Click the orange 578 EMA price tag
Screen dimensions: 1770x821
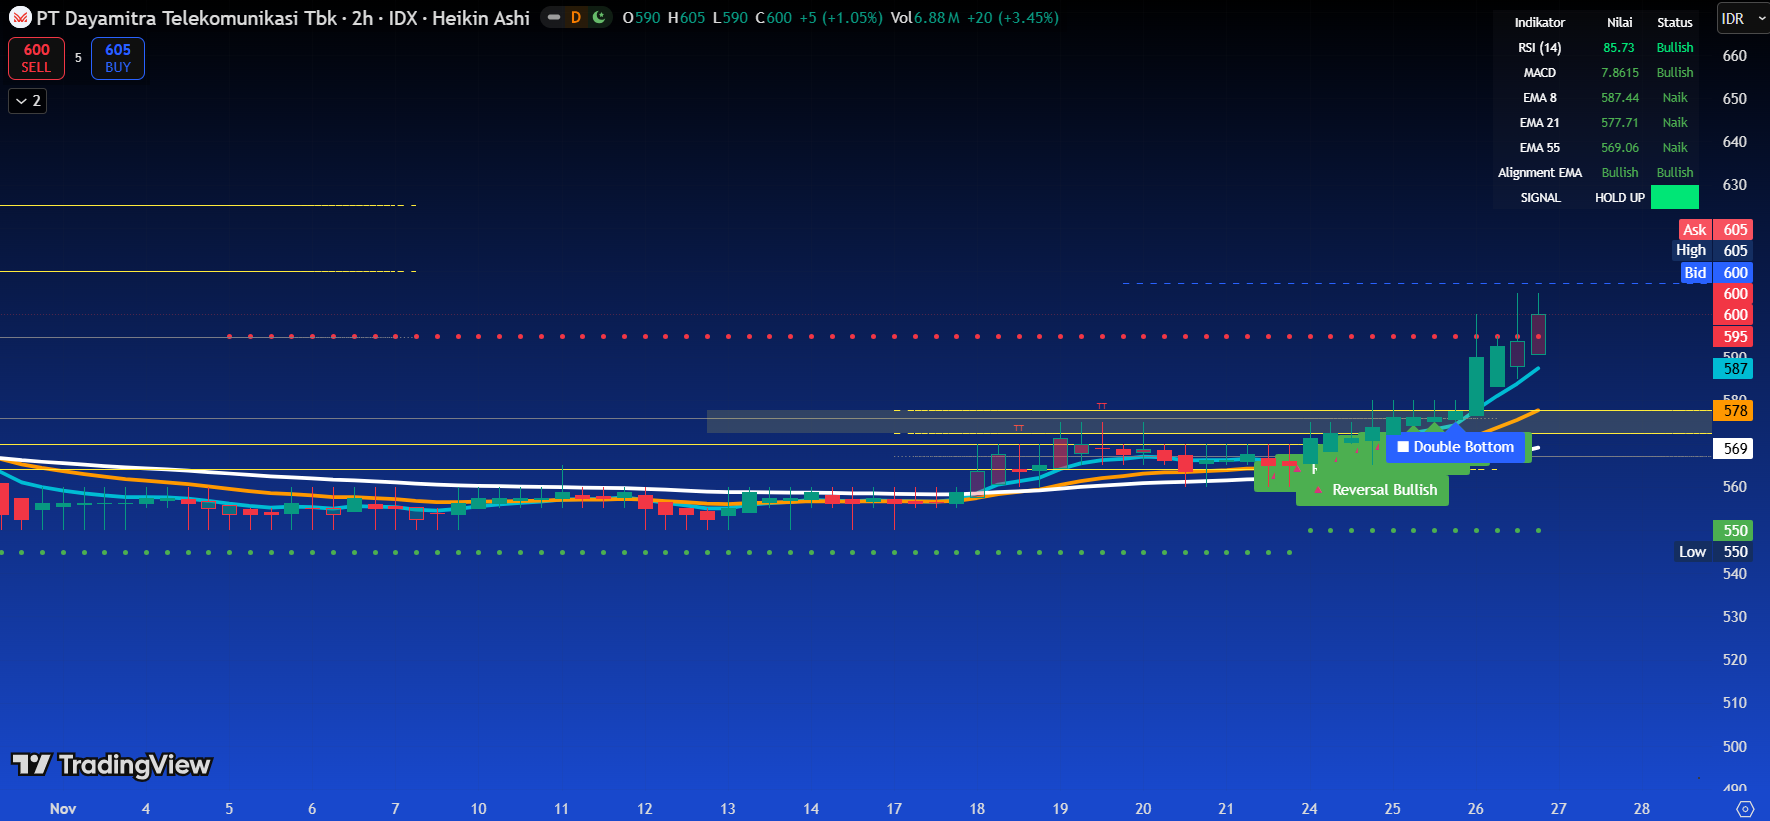click(1735, 411)
